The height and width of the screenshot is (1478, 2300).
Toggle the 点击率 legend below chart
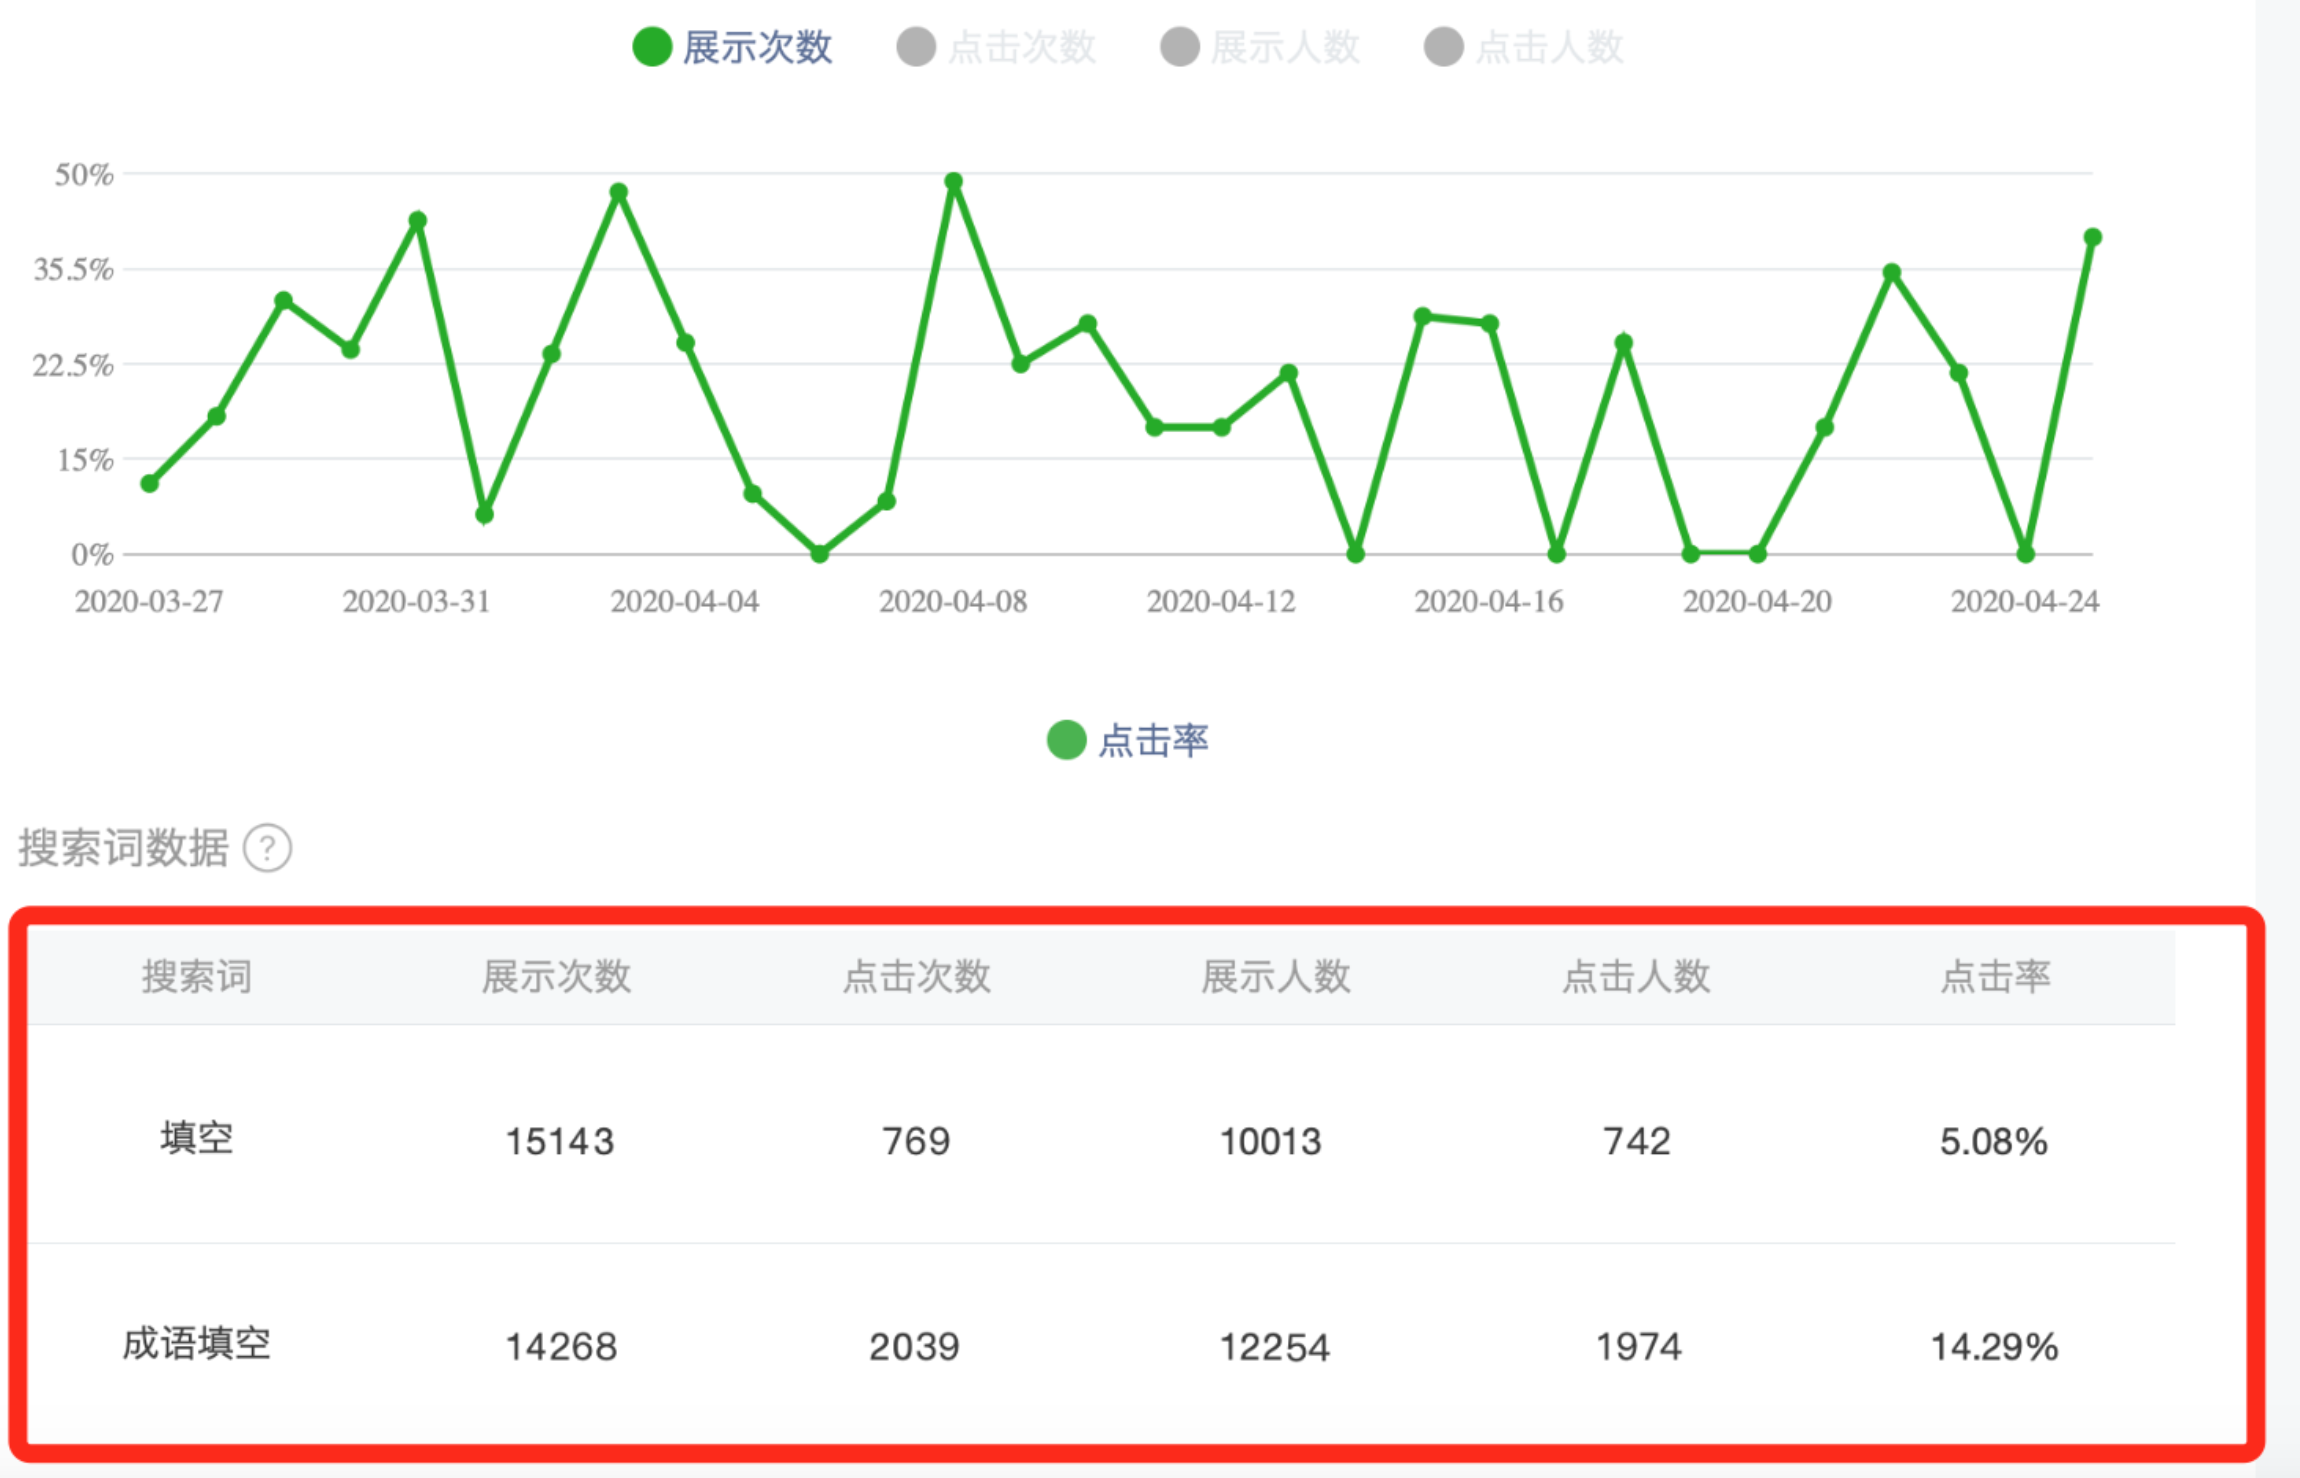tap(1152, 741)
